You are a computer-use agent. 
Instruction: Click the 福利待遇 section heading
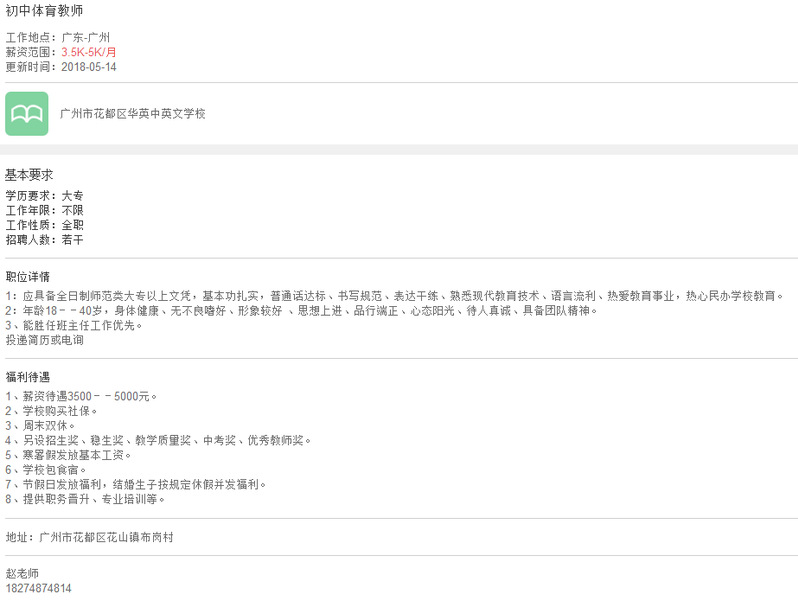(27, 377)
